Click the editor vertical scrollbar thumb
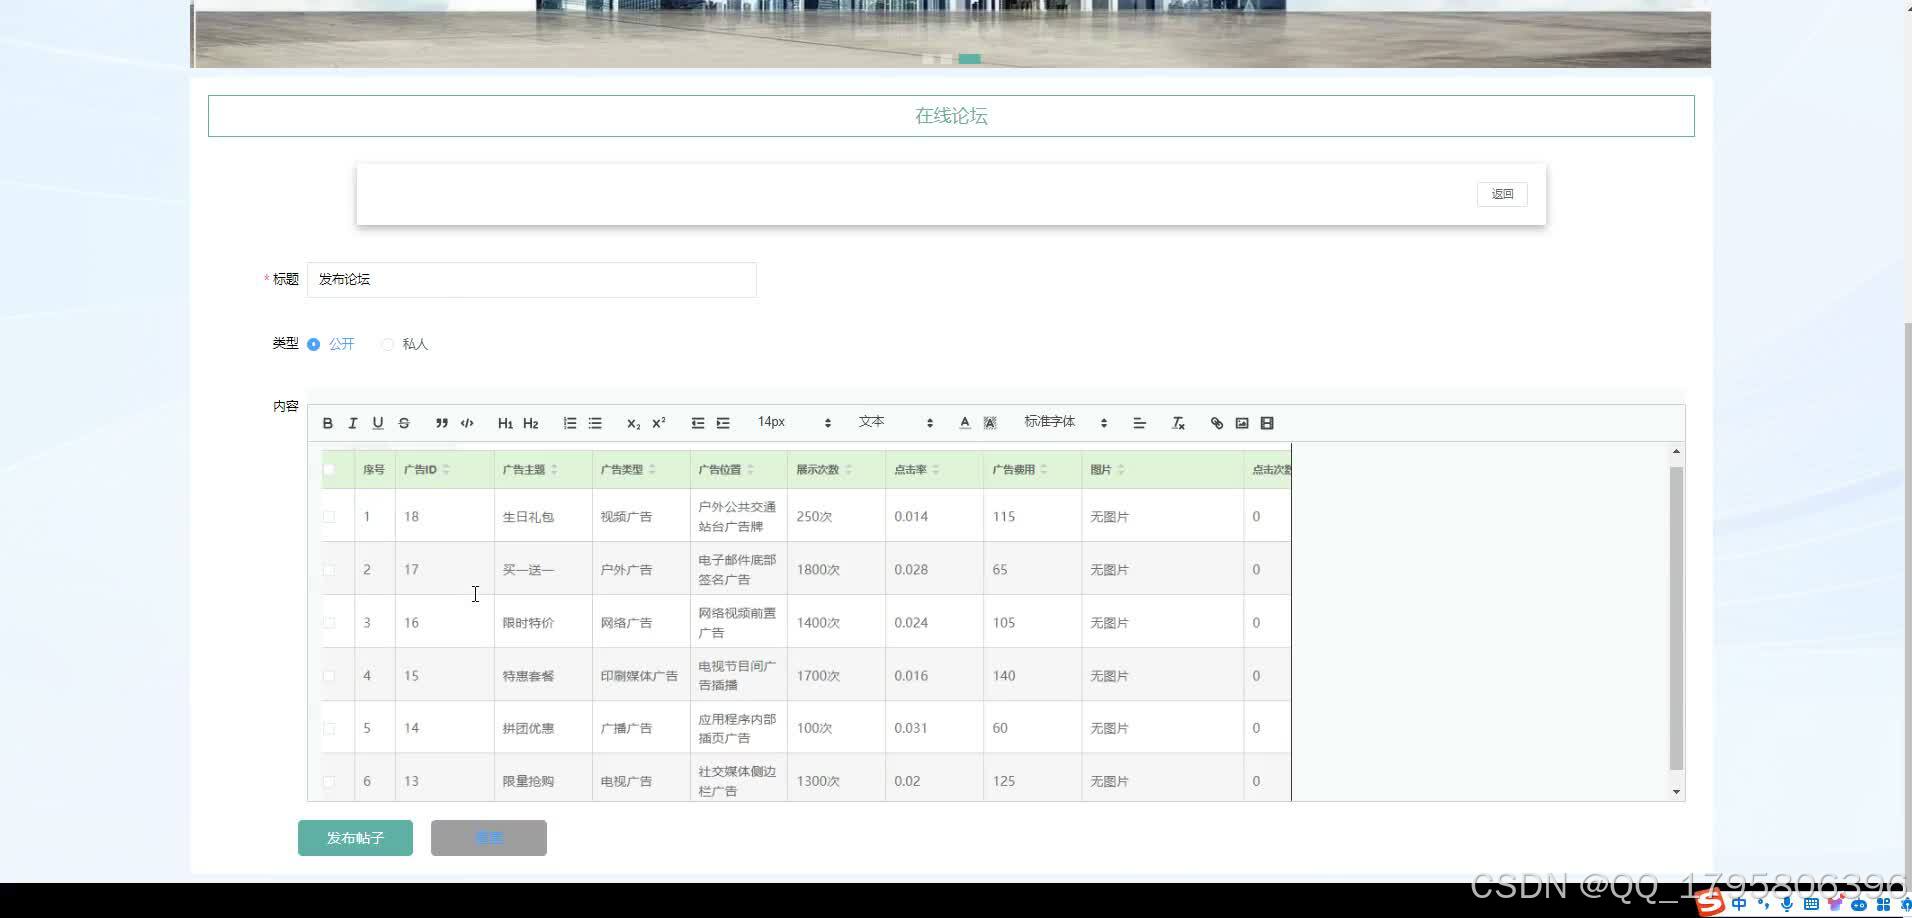Screen dimensions: 1912x918 1676,618
